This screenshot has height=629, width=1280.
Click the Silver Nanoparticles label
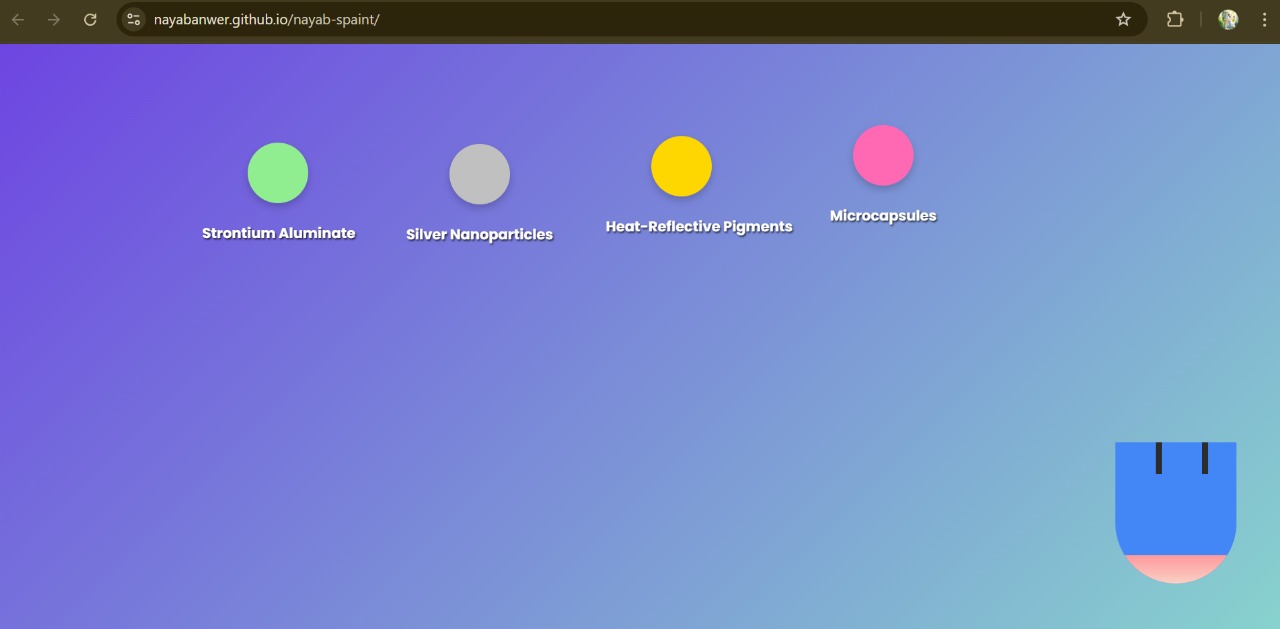pos(480,235)
